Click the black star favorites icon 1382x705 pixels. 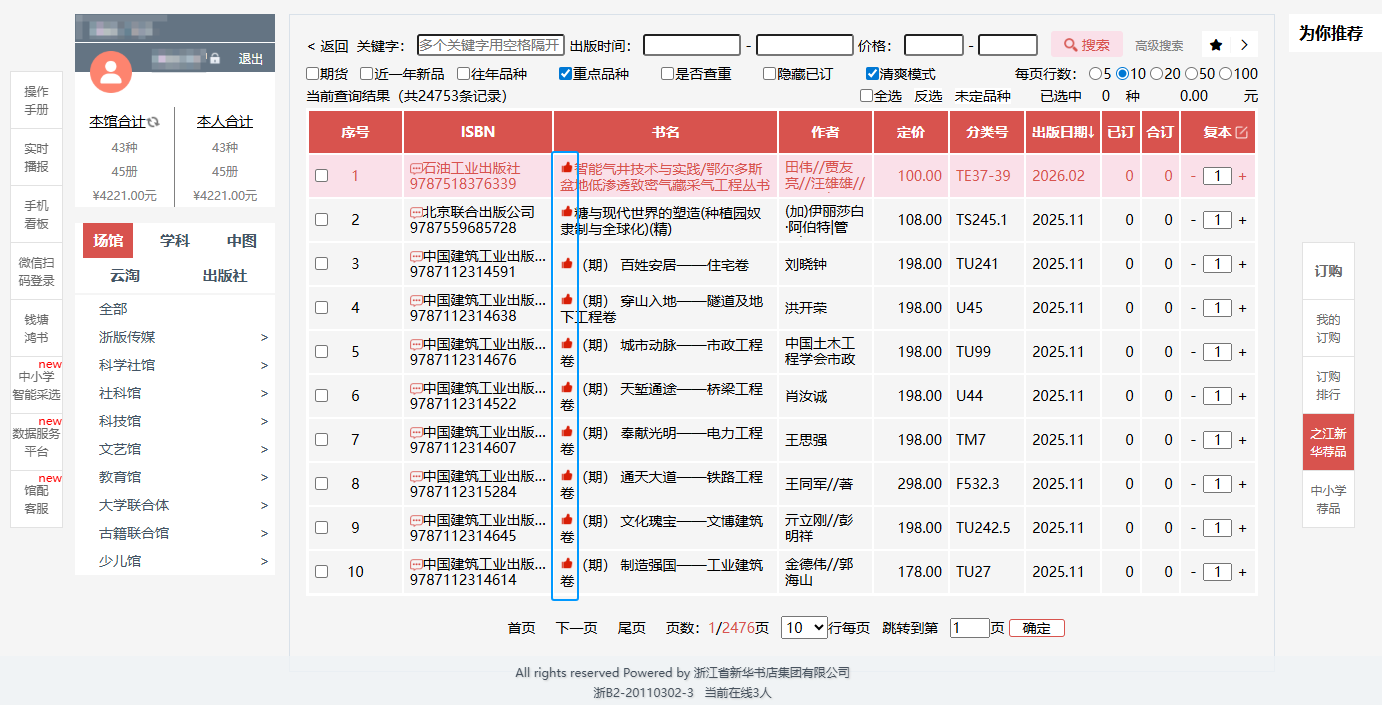[1216, 45]
